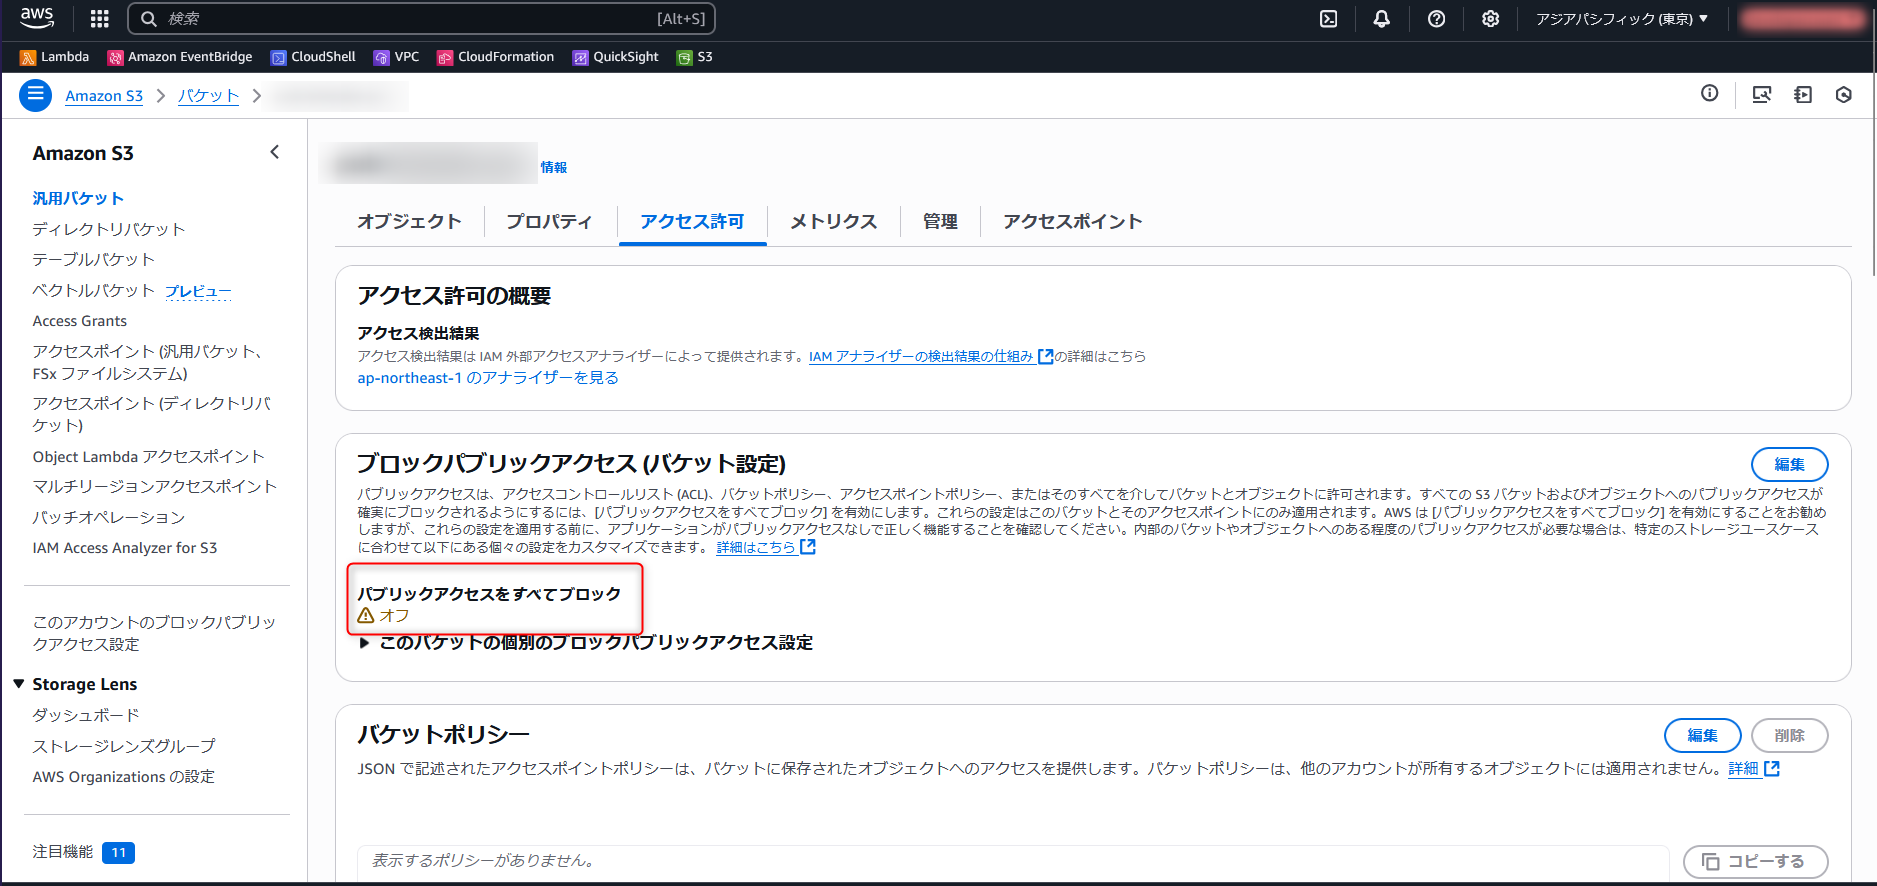Open 注目機能 with 11 badge
Image resolution: width=1877 pixels, height=886 pixels.
[x=83, y=852]
